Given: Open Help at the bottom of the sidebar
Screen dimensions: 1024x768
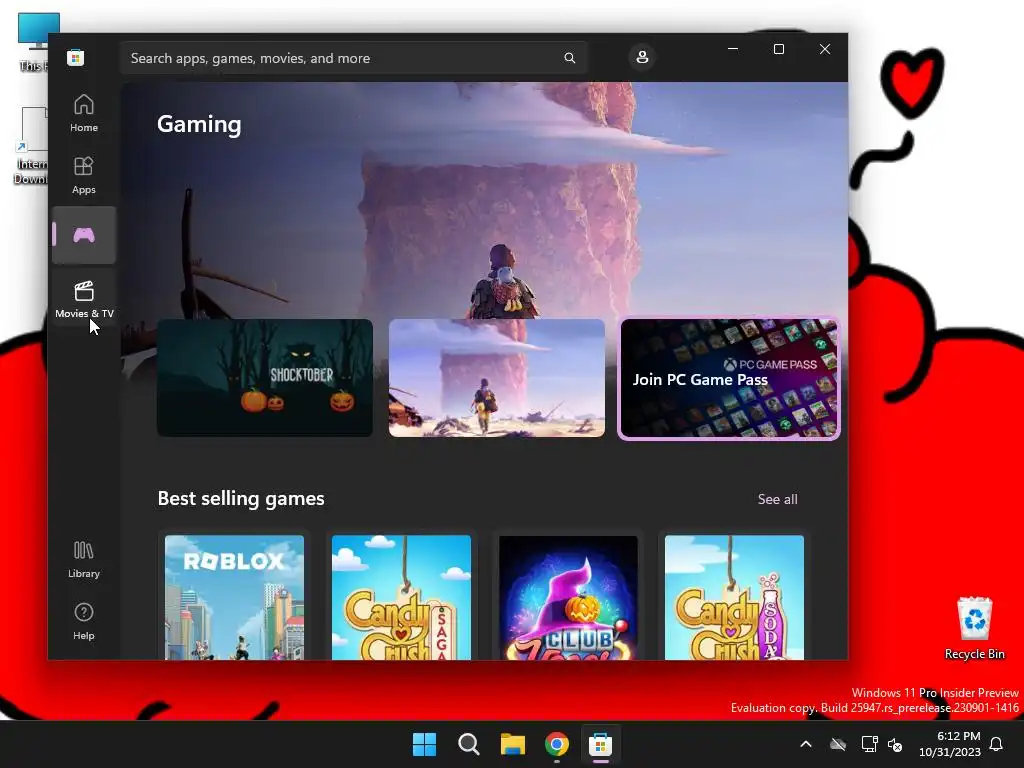Looking at the screenshot, I should (84, 621).
